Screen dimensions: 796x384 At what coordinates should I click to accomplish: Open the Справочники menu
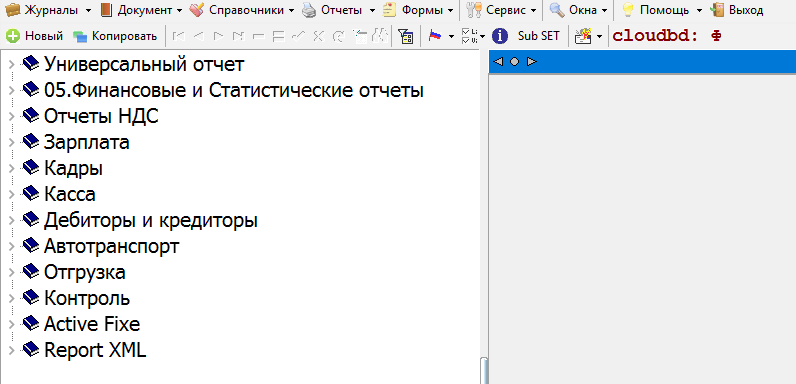point(242,10)
